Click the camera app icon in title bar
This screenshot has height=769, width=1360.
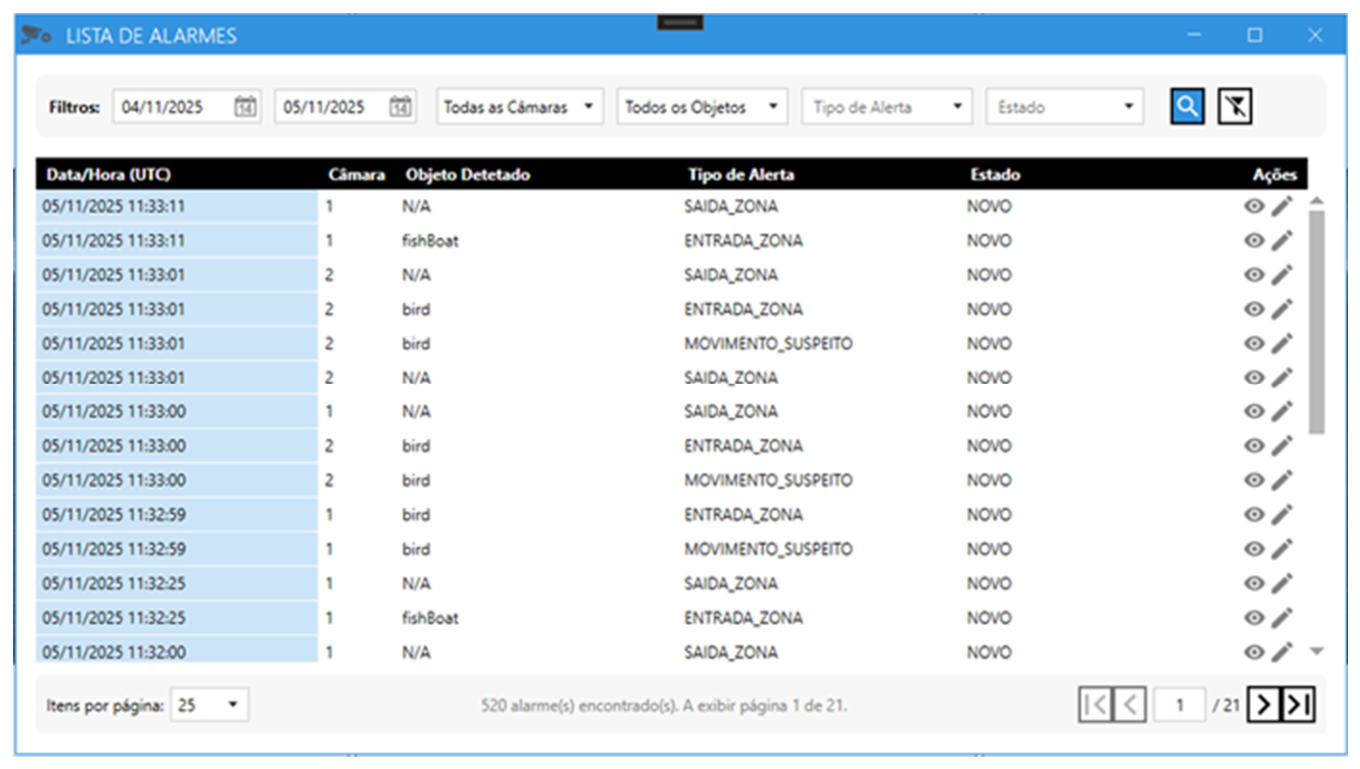[37, 36]
